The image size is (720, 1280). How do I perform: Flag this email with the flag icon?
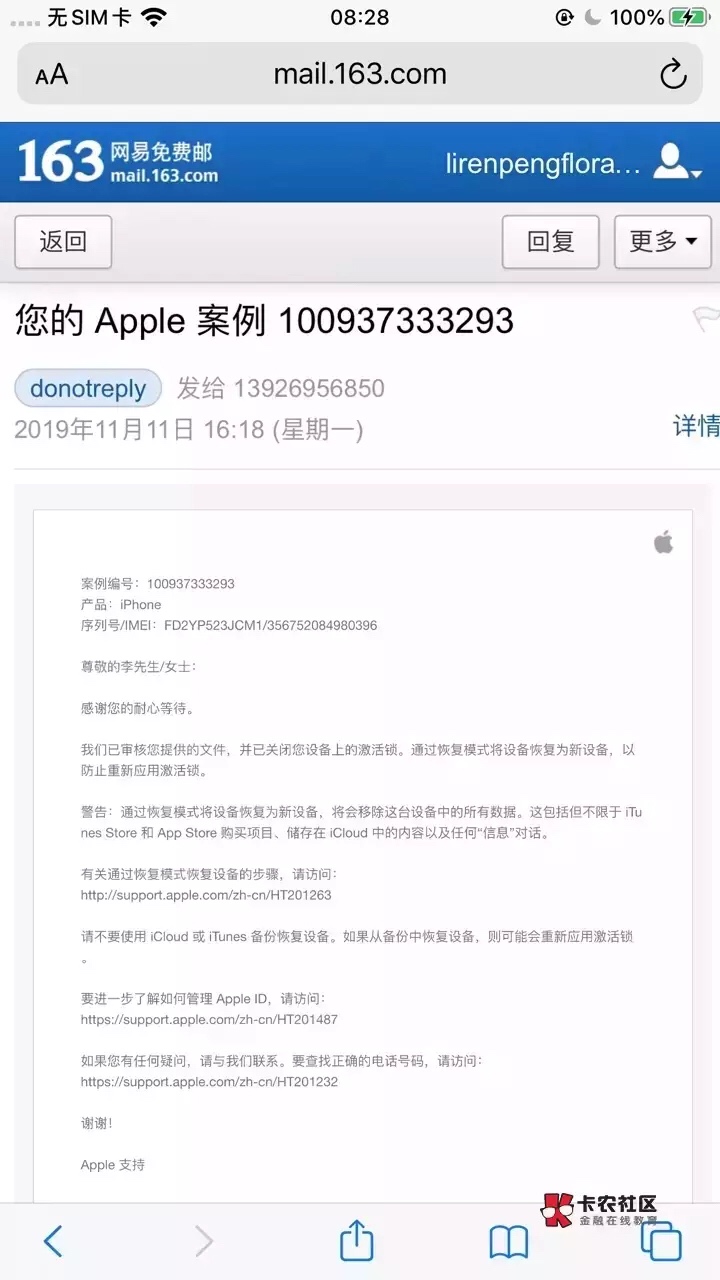(706, 319)
